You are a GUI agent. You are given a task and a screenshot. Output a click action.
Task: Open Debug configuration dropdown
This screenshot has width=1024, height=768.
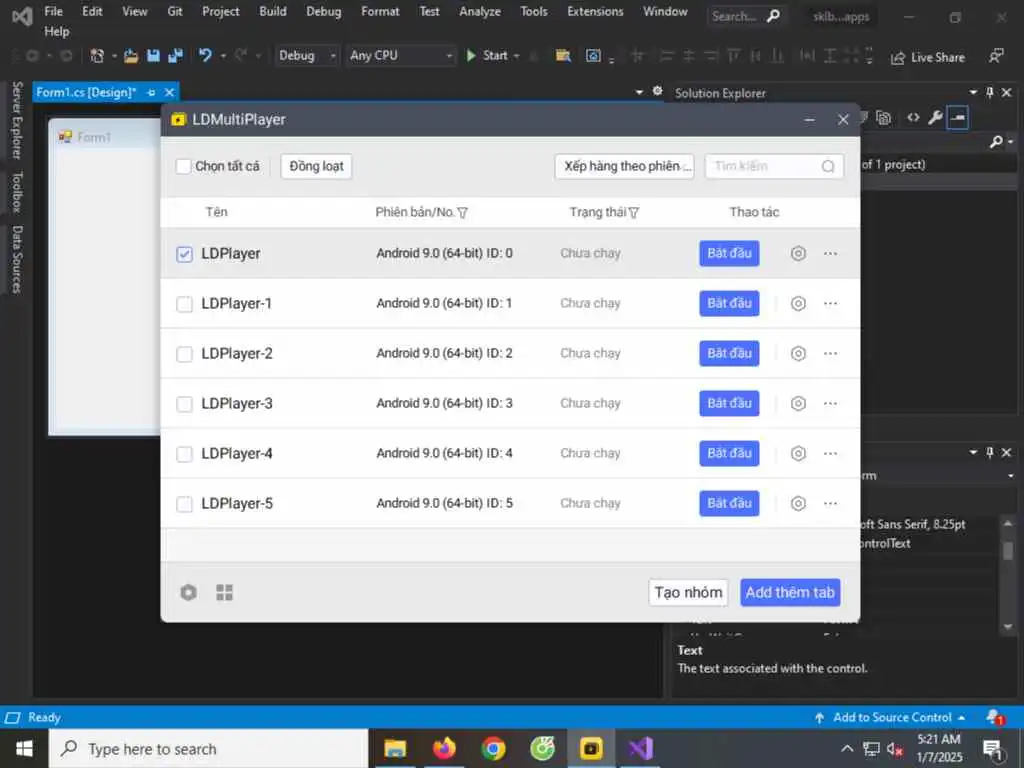(x=307, y=56)
